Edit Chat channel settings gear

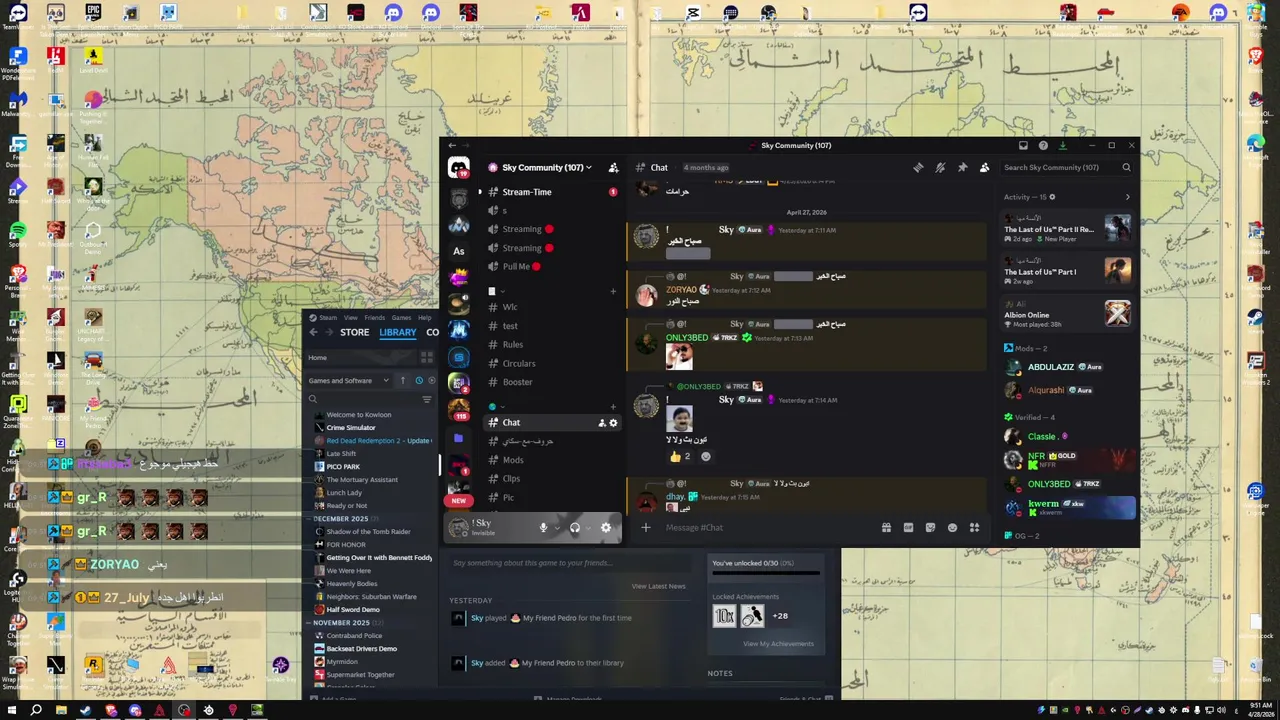(x=613, y=423)
